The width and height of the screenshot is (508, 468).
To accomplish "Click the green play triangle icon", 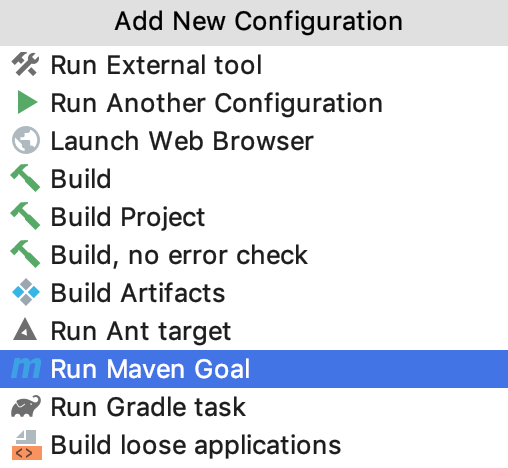I will 27,102.
